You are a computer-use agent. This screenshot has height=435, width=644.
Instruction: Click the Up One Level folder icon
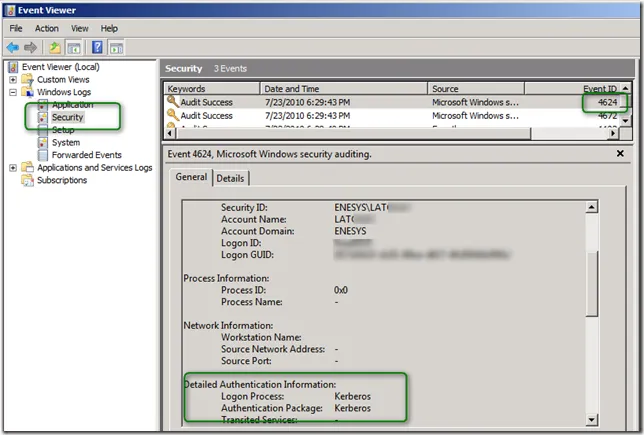click(x=54, y=47)
